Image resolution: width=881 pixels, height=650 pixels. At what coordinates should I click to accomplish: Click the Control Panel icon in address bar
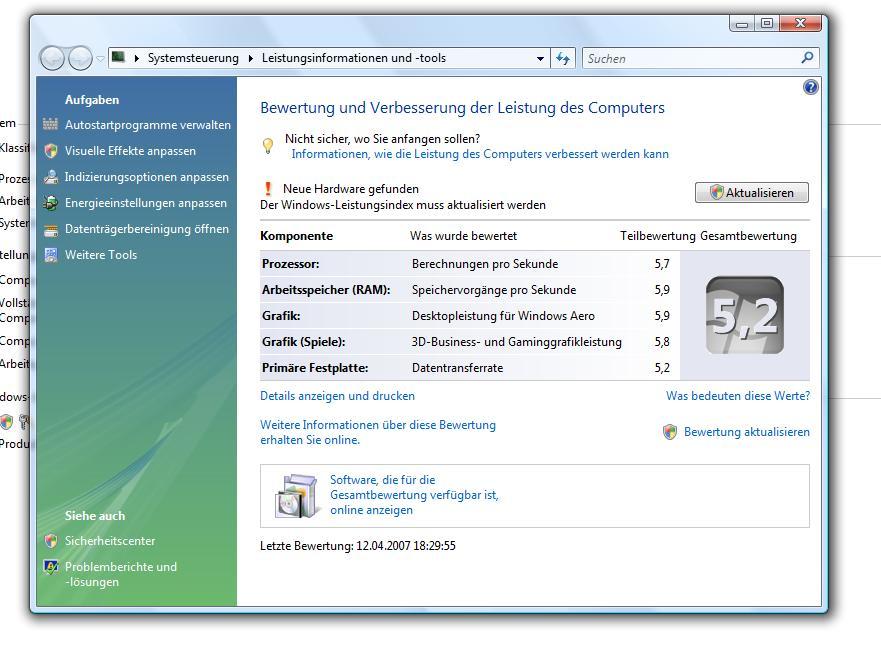(x=118, y=57)
